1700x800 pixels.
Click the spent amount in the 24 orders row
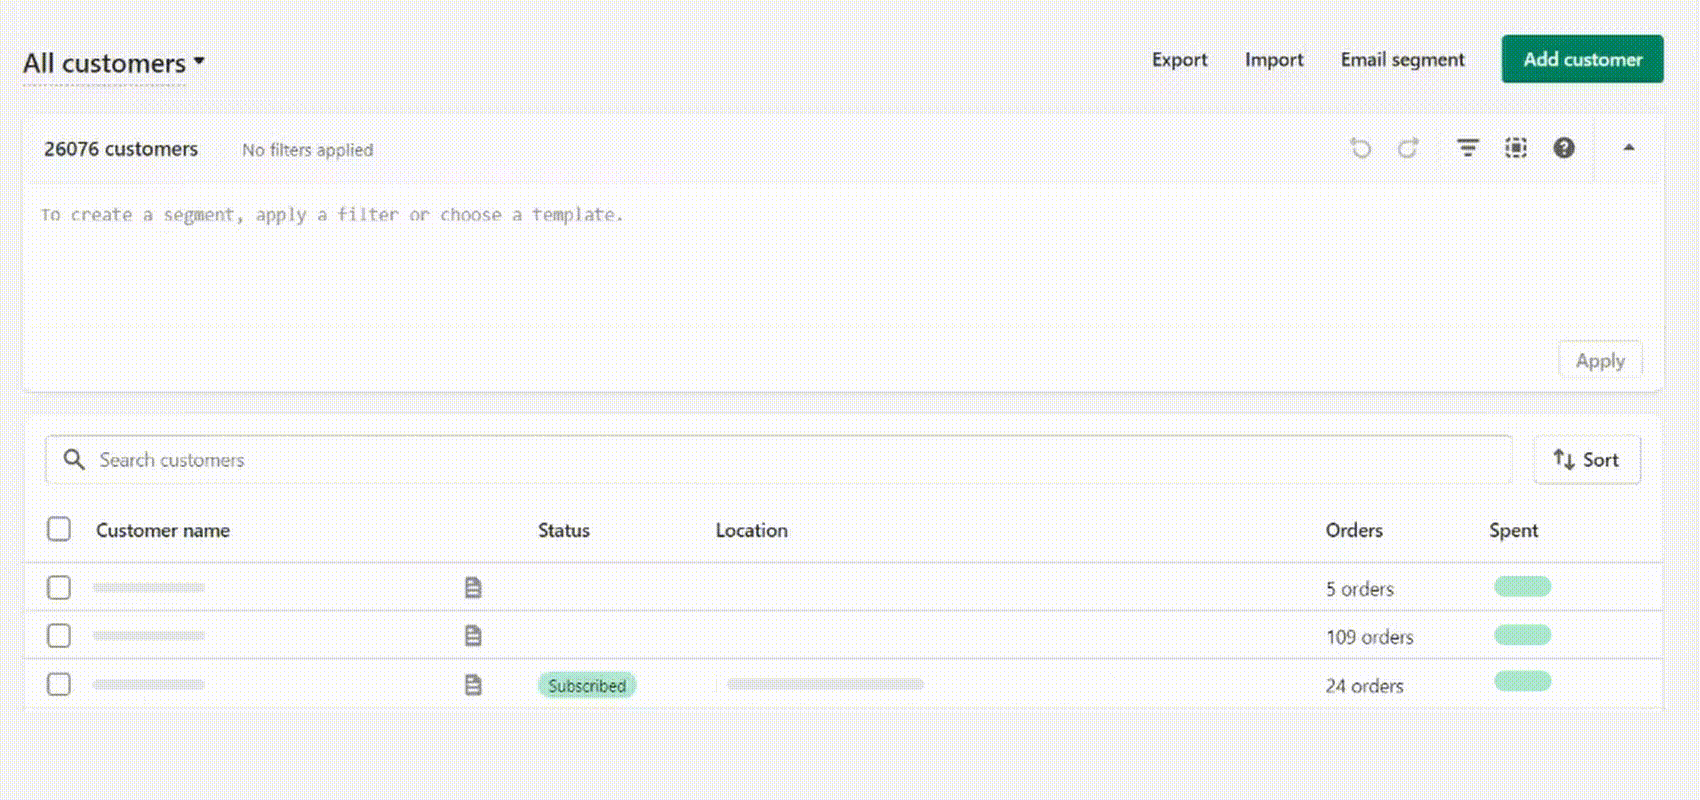click(x=1522, y=681)
